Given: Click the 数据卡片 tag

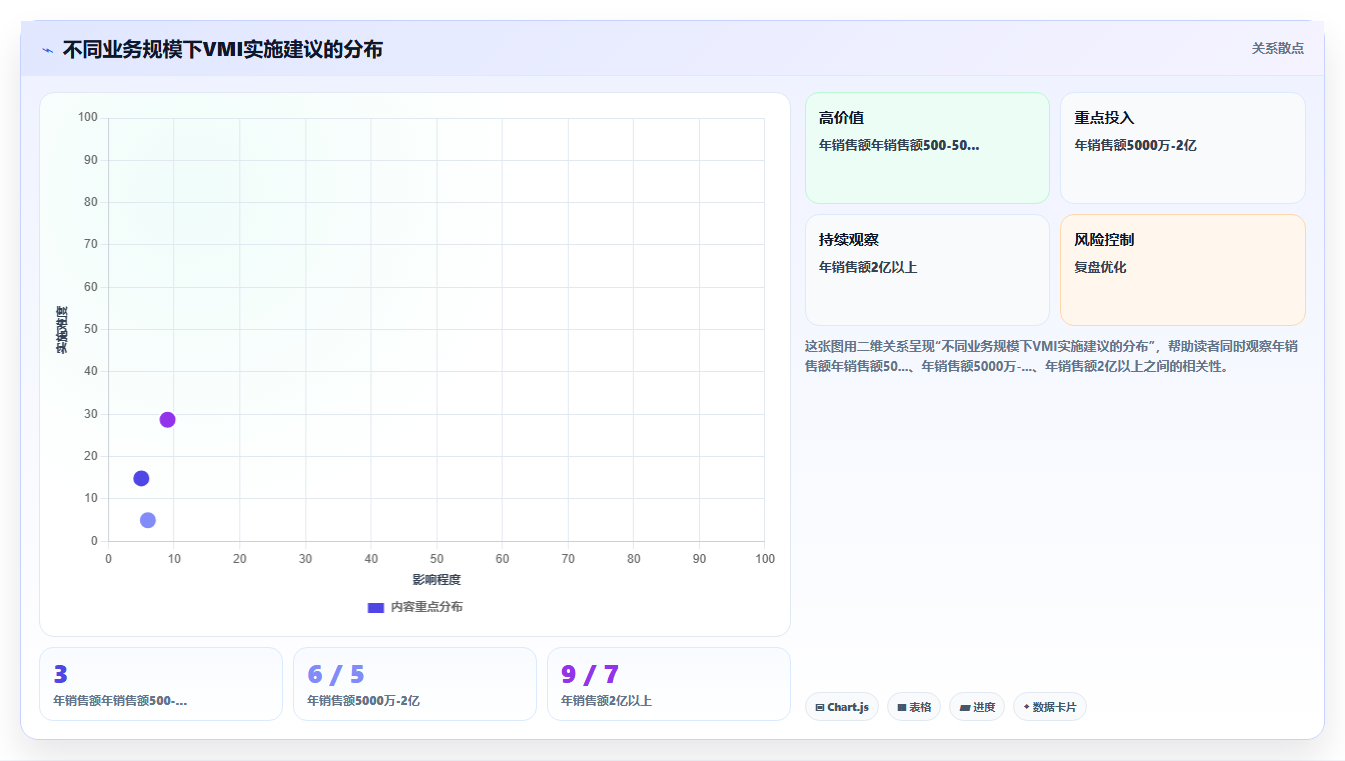Looking at the screenshot, I should pyautogui.click(x=1050, y=707).
